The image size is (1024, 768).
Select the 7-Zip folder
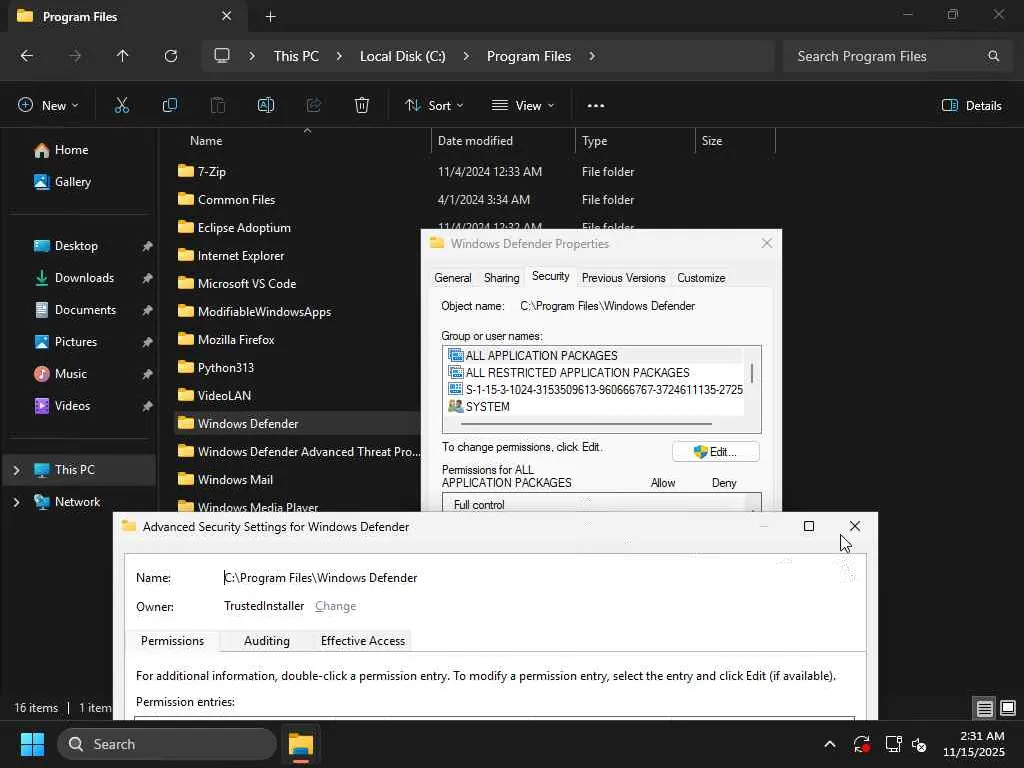pyautogui.click(x=212, y=172)
